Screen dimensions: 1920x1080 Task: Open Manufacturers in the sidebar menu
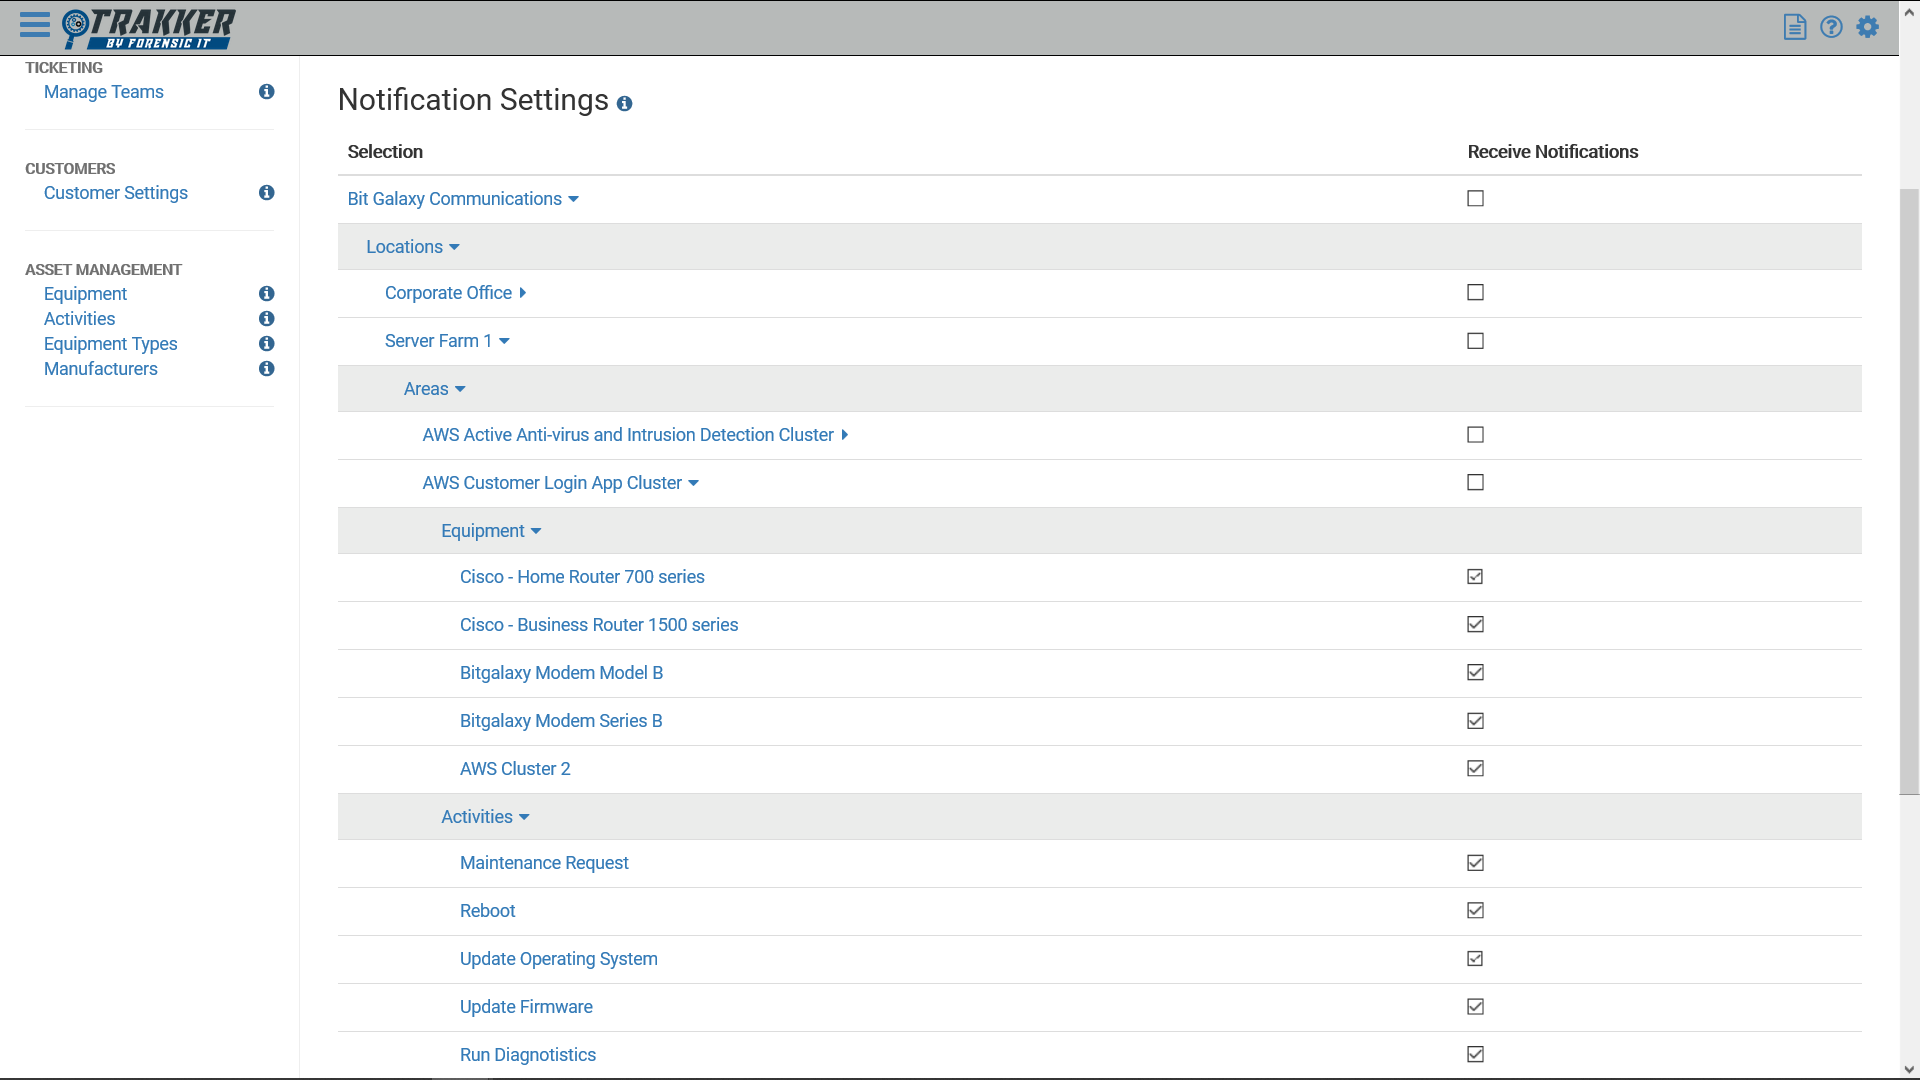100,369
